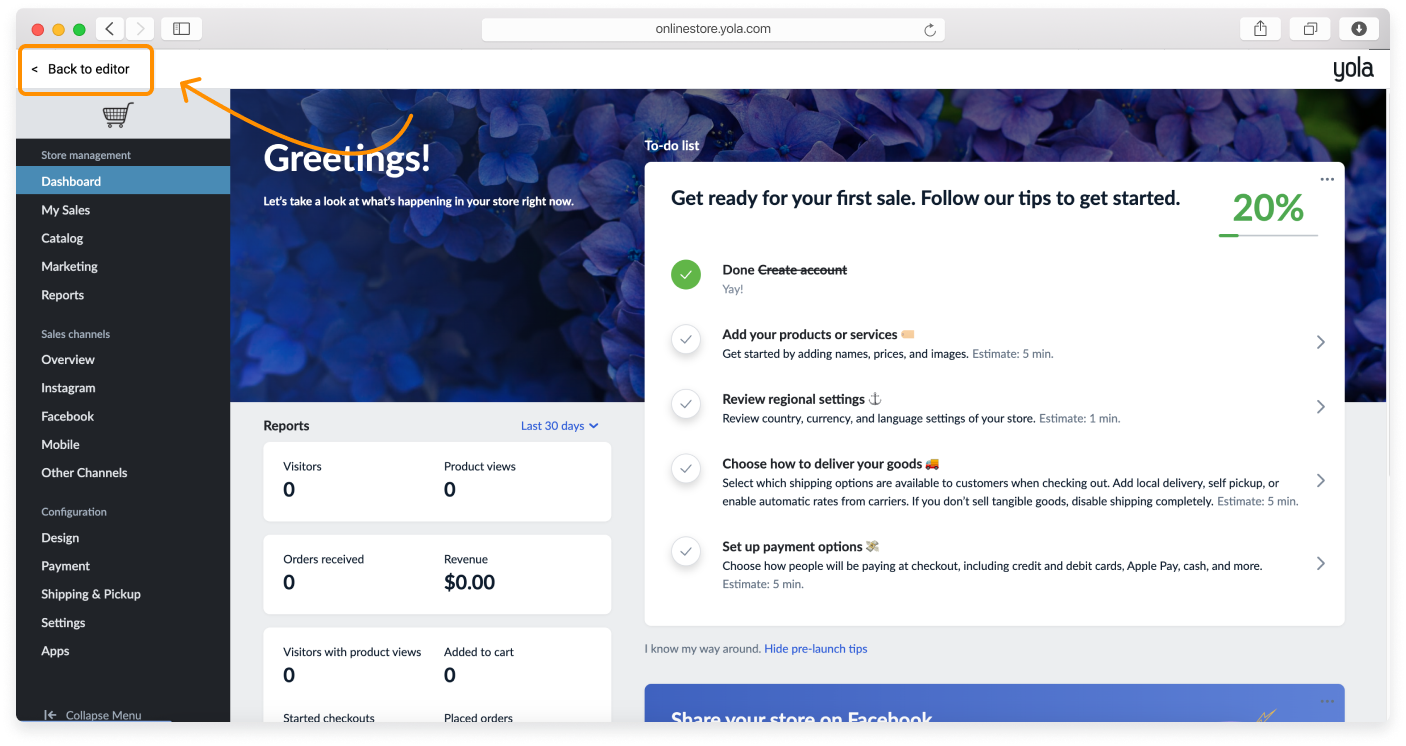Open the Instagram sales channel
The image size is (1406, 746).
(68, 387)
